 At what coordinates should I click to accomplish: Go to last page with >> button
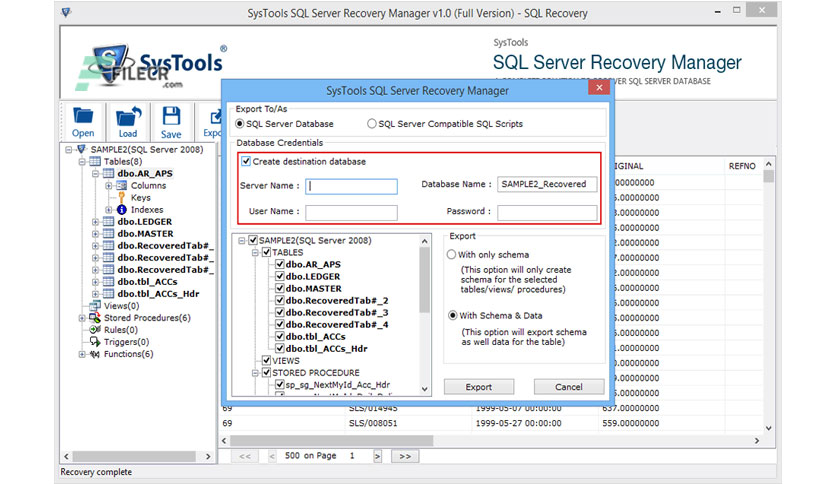tap(405, 456)
